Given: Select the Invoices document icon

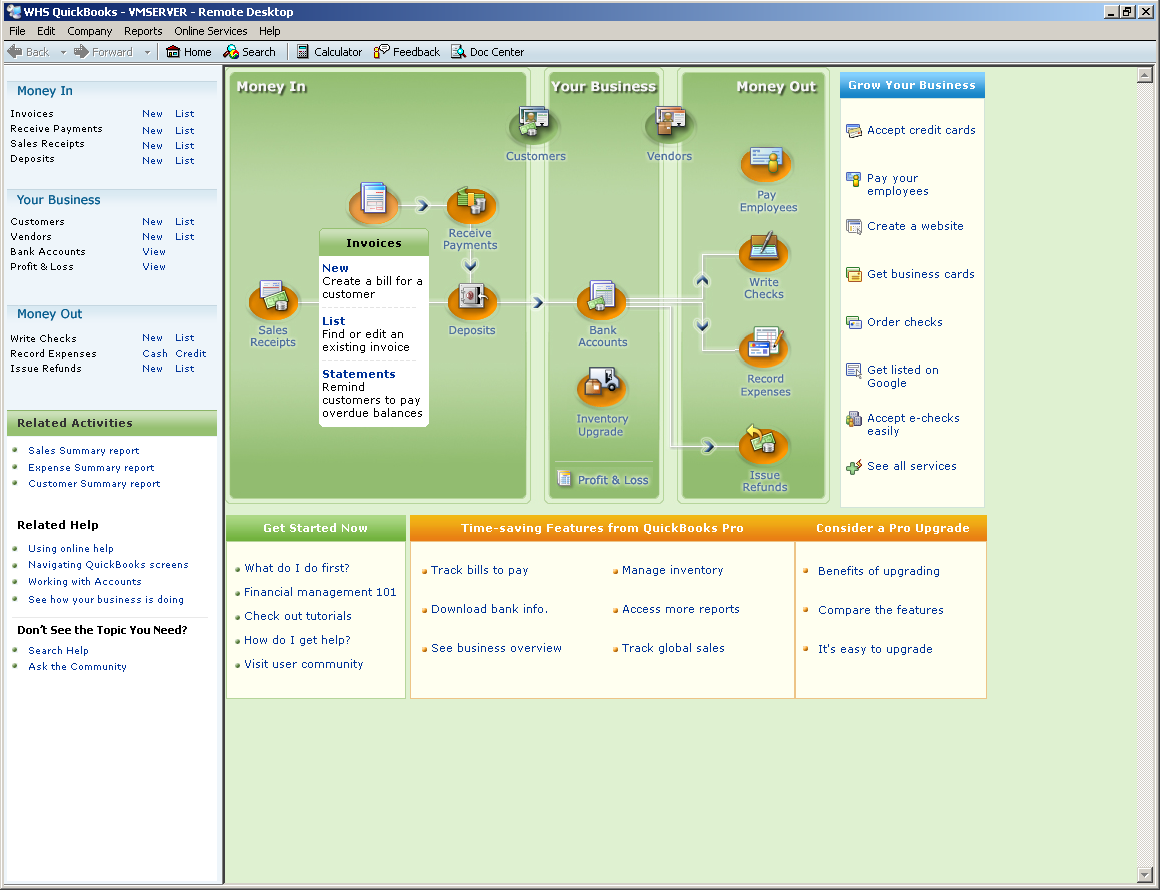Looking at the screenshot, I should tap(374, 202).
